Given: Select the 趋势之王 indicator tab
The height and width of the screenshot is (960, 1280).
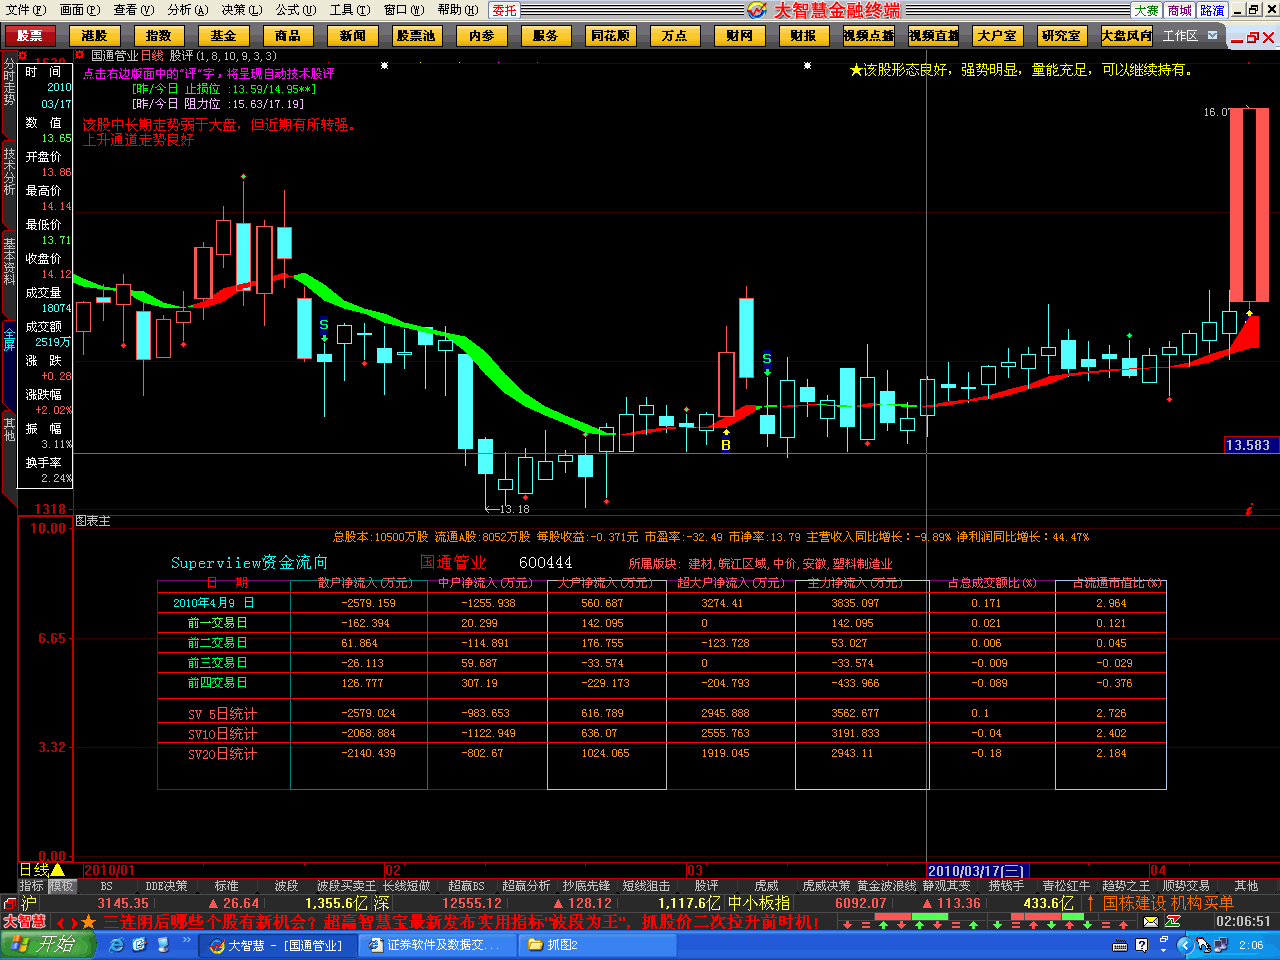Looking at the screenshot, I should pyautogui.click(x=1126, y=886).
